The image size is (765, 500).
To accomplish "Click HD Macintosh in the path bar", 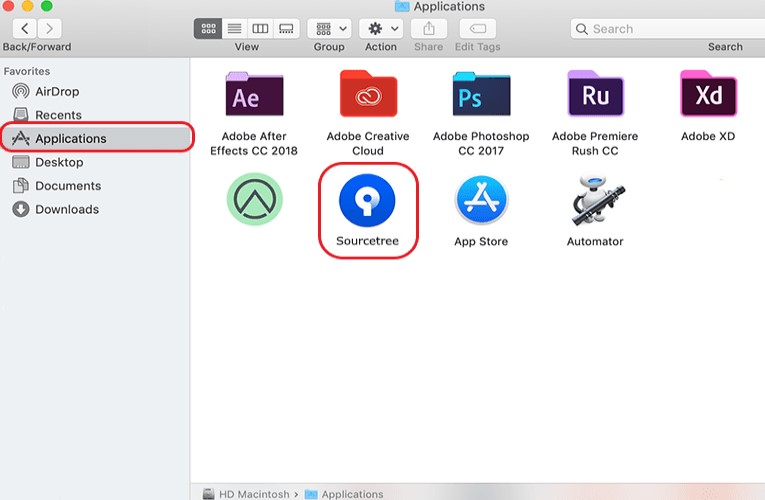I will [x=246, y=494].
